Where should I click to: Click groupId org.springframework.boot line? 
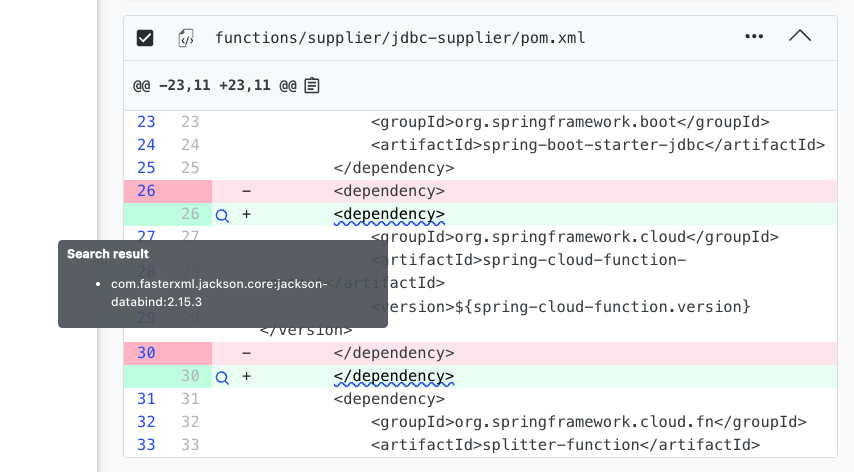coord(570,122)
